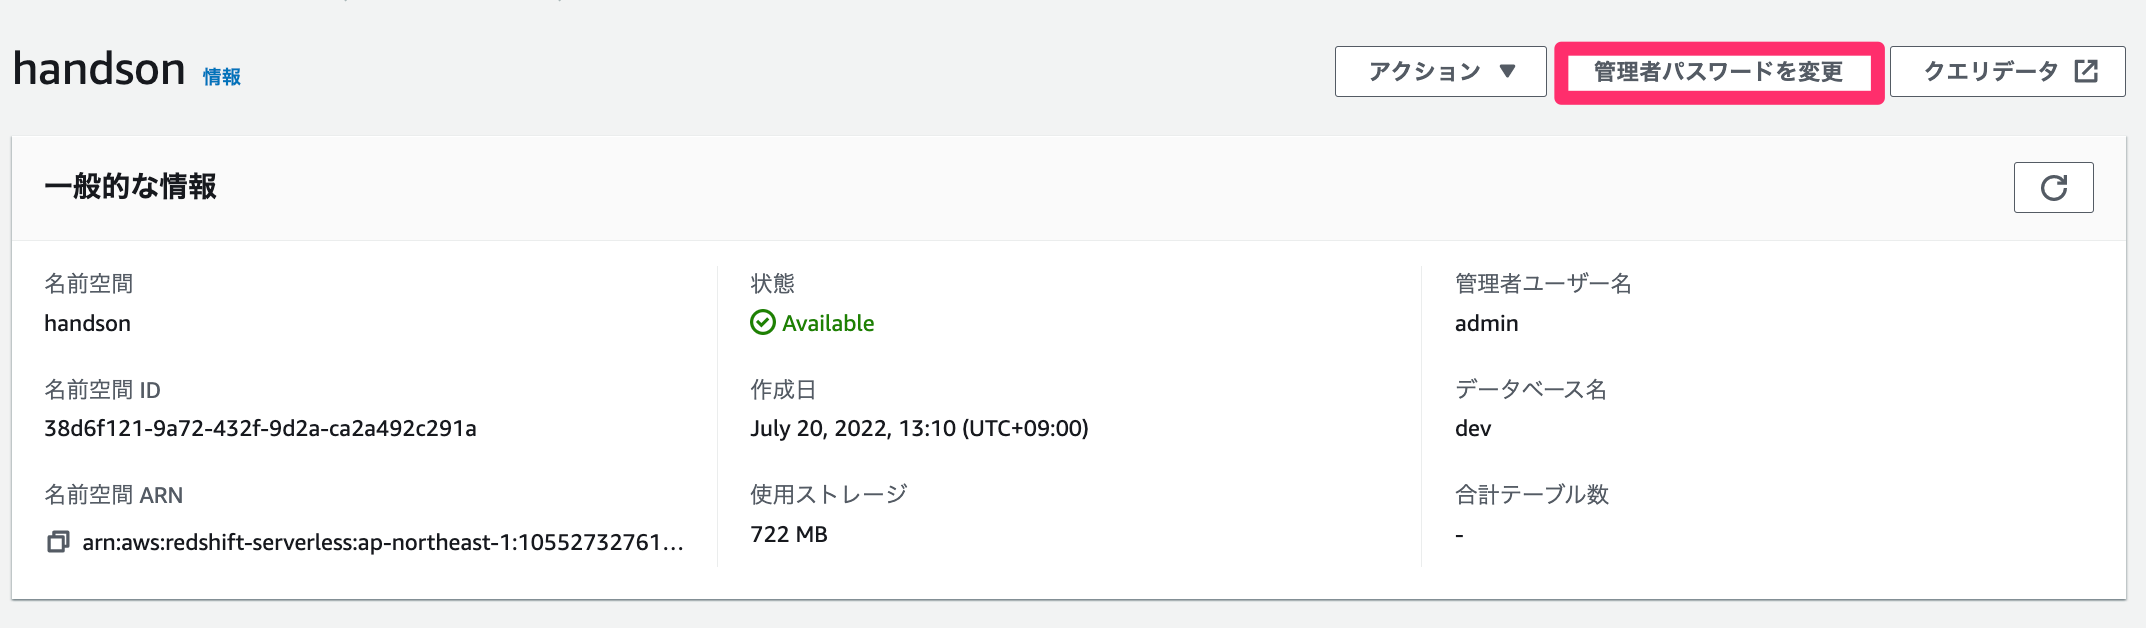Click the 722 MB storage value
The width and height of the screenshot is (2146, 628).
pyautogui.click(x=789, y=534)
